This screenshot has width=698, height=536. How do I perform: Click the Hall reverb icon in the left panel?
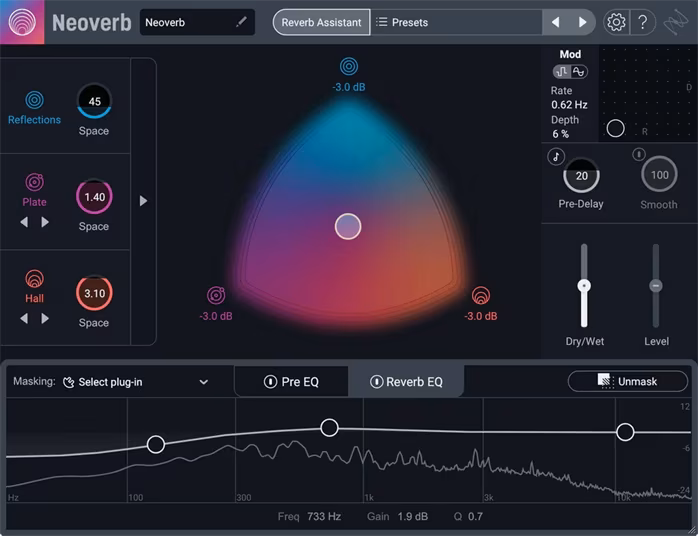34,279
